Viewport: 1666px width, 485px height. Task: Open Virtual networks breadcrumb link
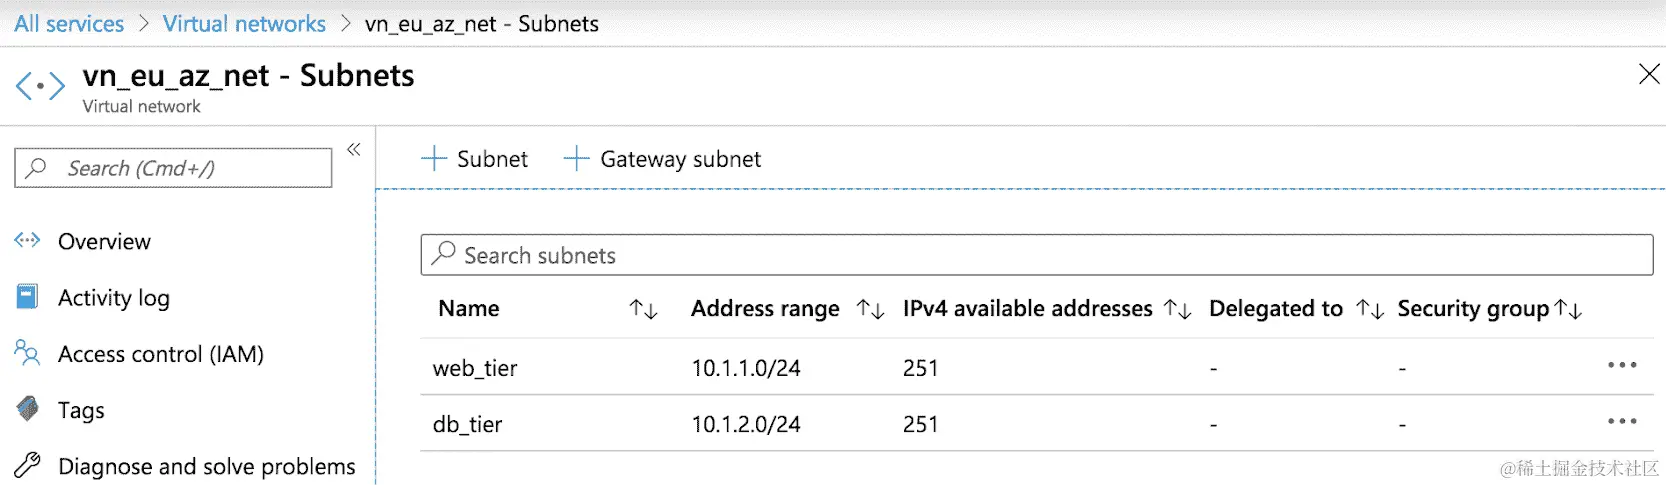pos(244,24)
